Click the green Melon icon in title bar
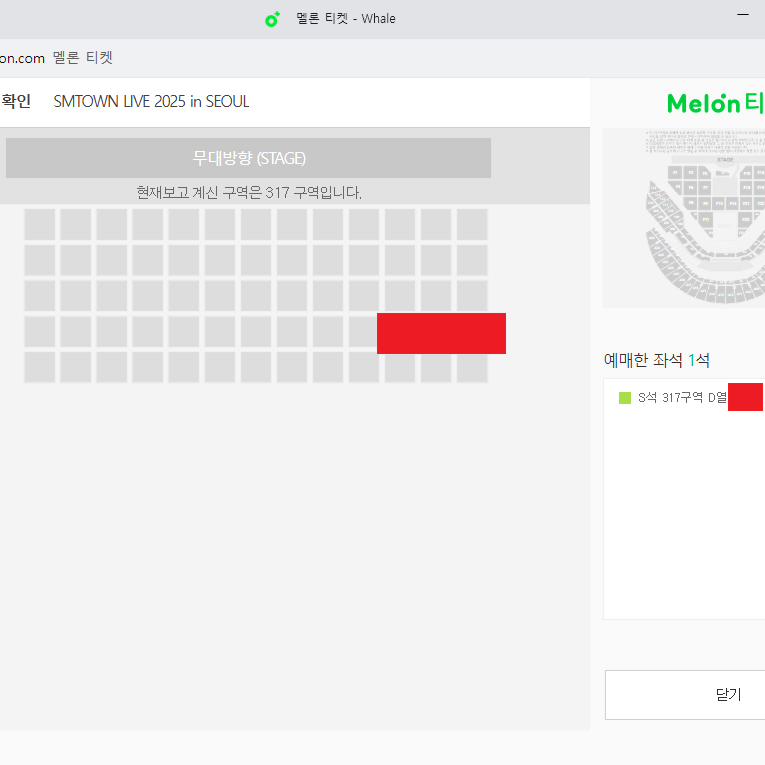This screenshot has width=765, height=765. click(272, 19)
